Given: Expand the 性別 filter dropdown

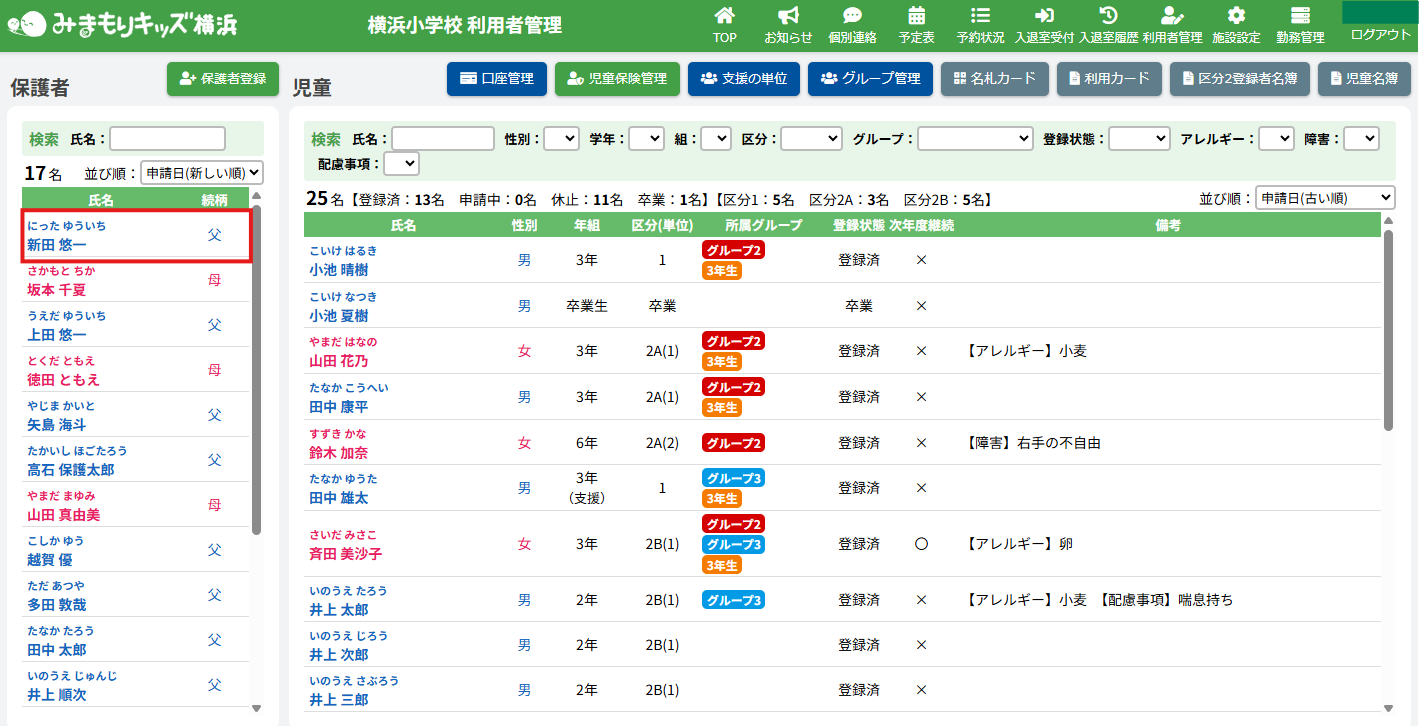Looking at the screenshot, I should (x=561, y=139).
